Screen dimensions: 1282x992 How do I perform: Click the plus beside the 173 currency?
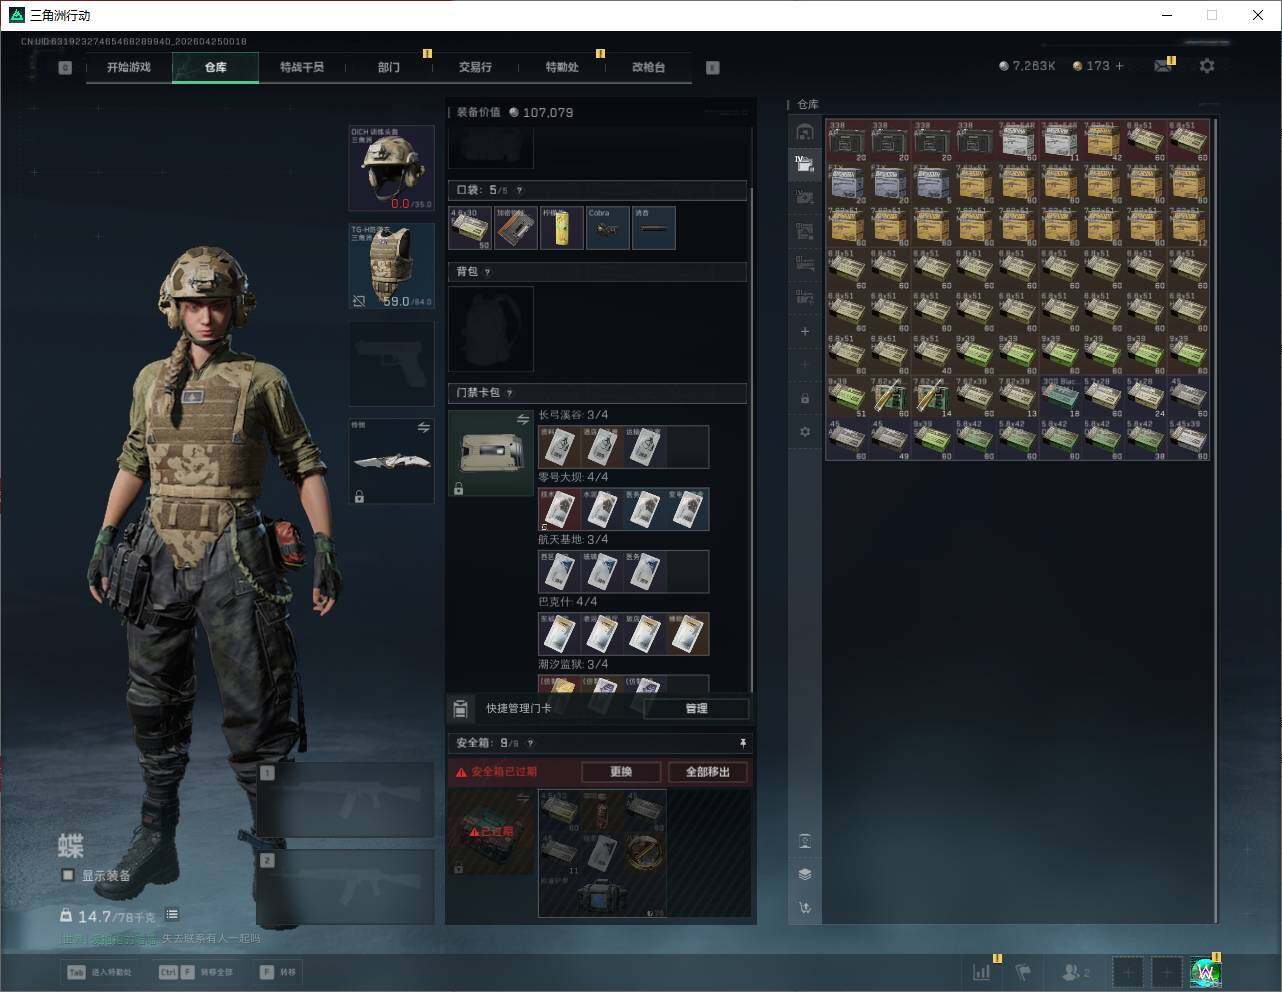click(x=1119, y=66)
